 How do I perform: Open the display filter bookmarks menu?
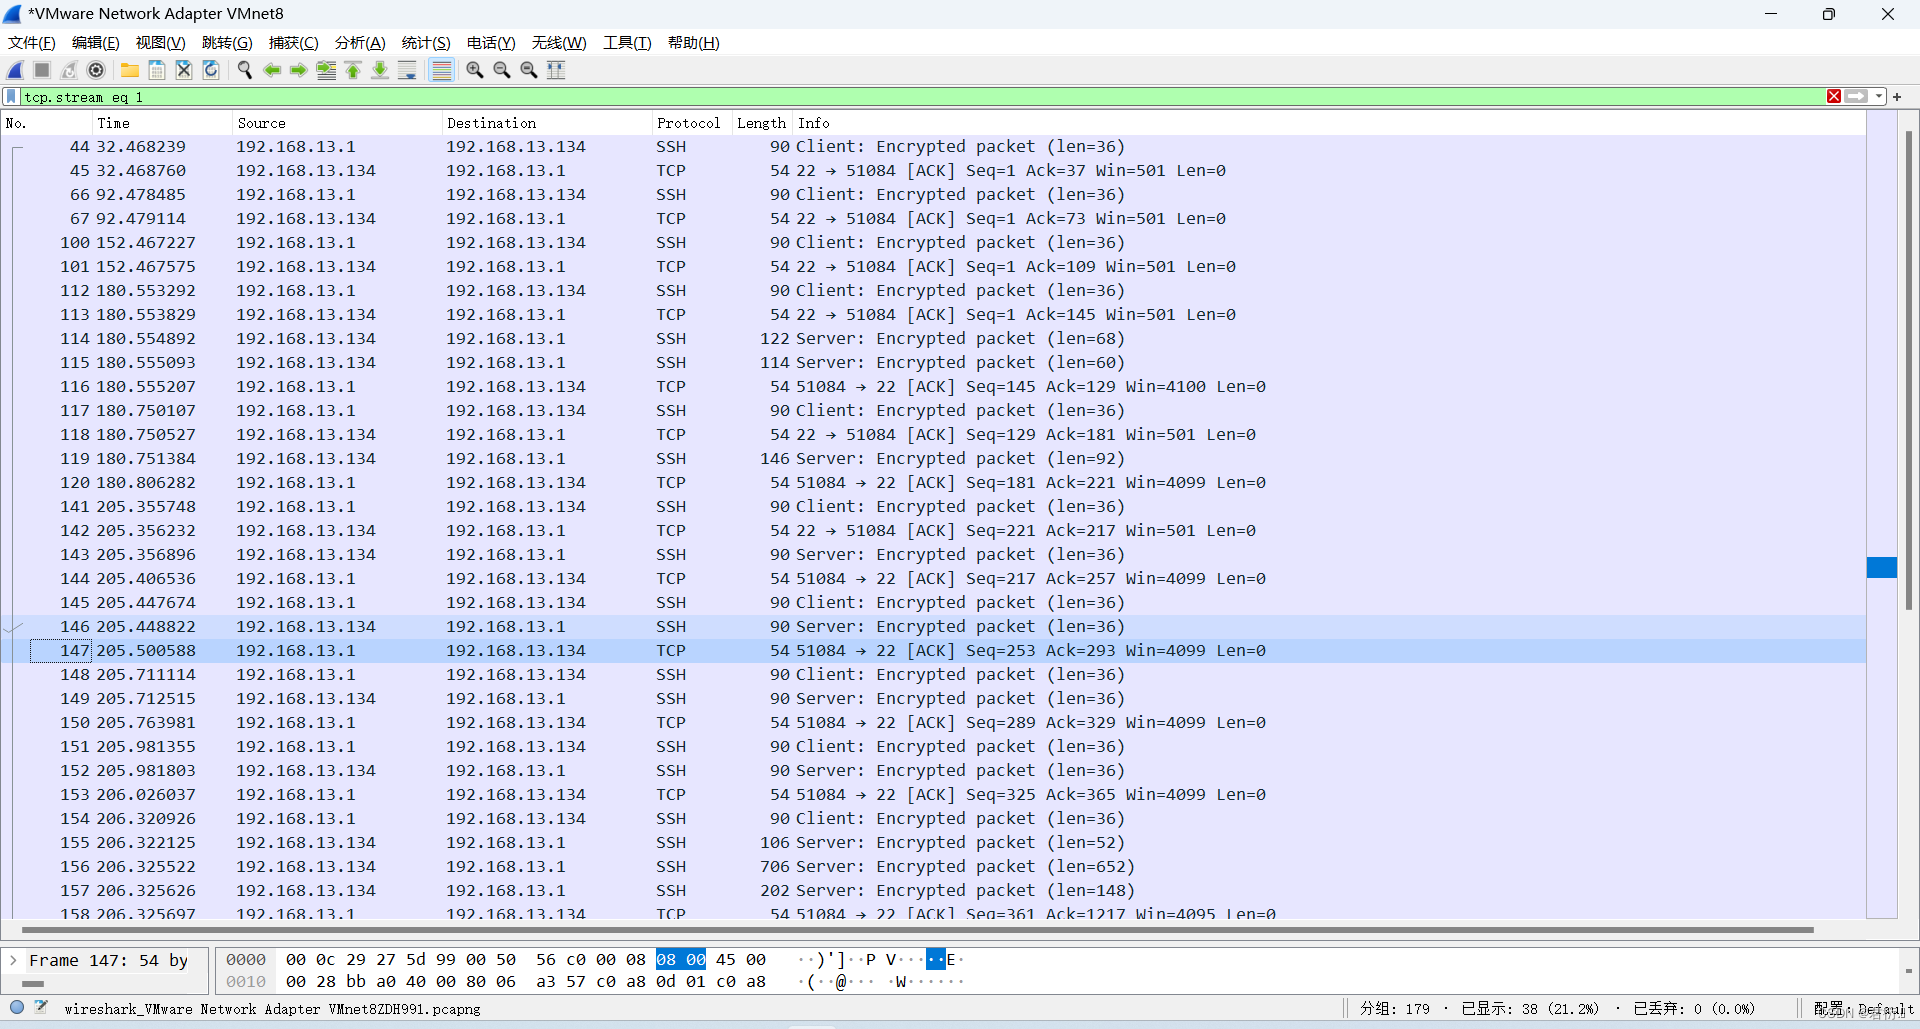point(10,96)
